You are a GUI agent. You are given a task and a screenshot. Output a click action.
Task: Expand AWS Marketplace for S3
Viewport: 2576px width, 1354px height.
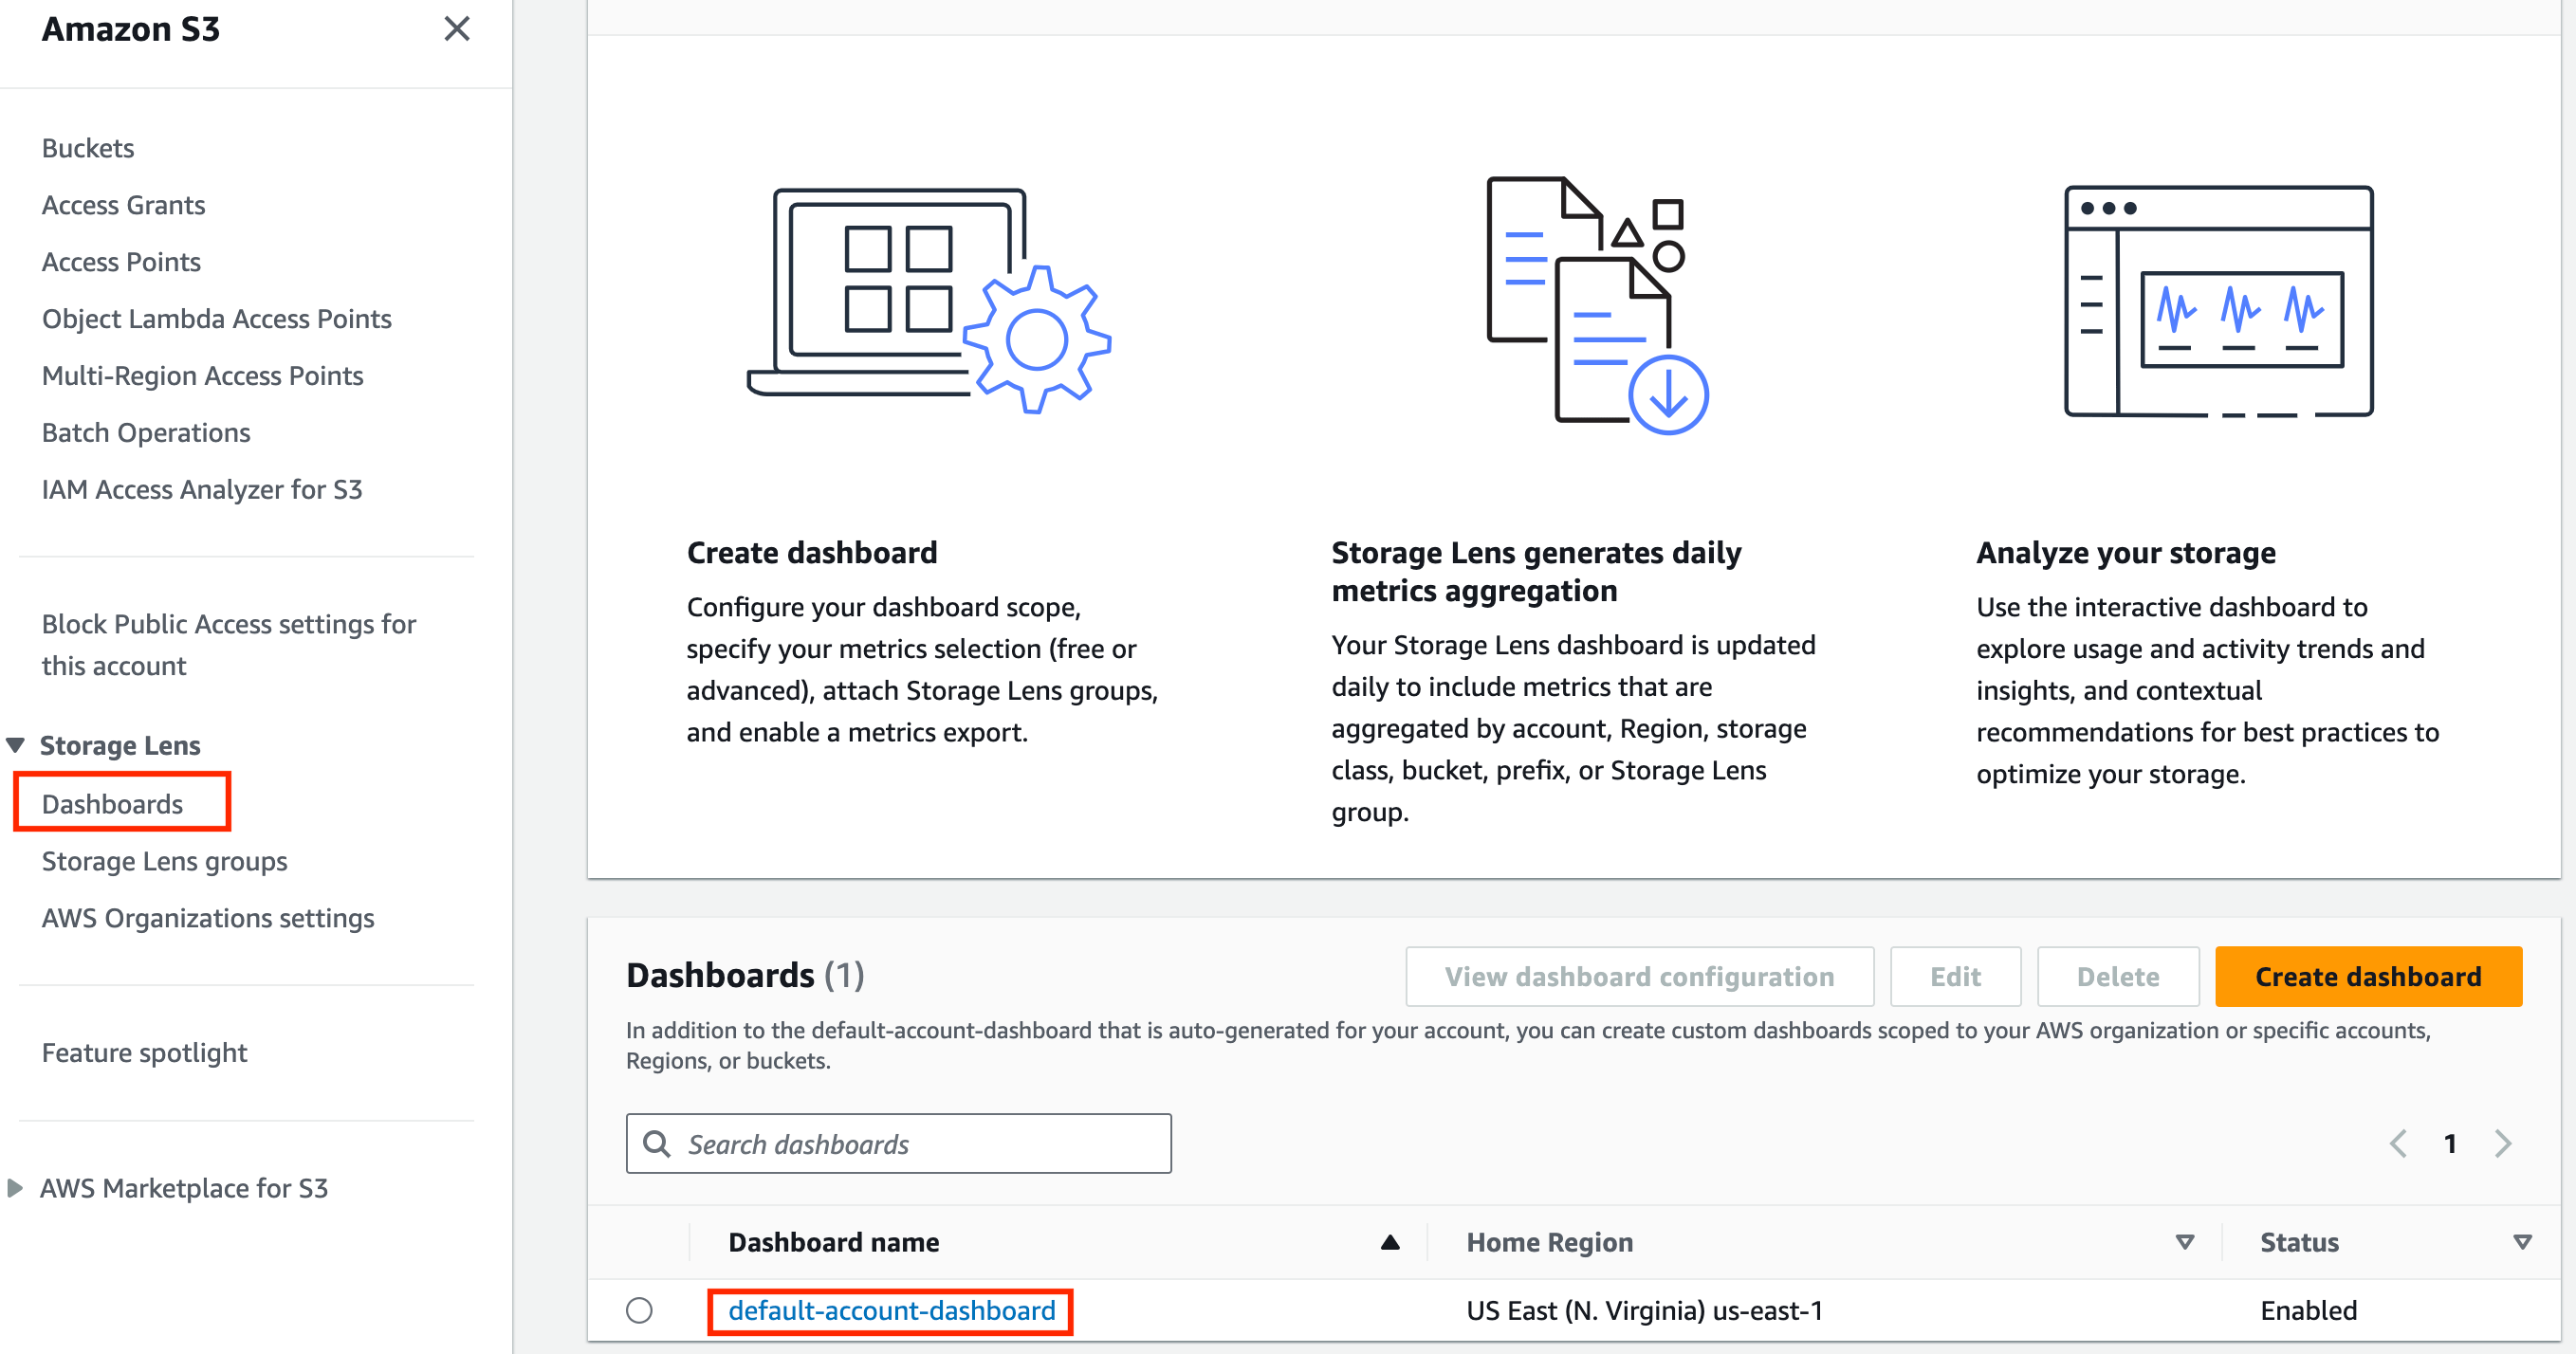[x=15, y=1188]
